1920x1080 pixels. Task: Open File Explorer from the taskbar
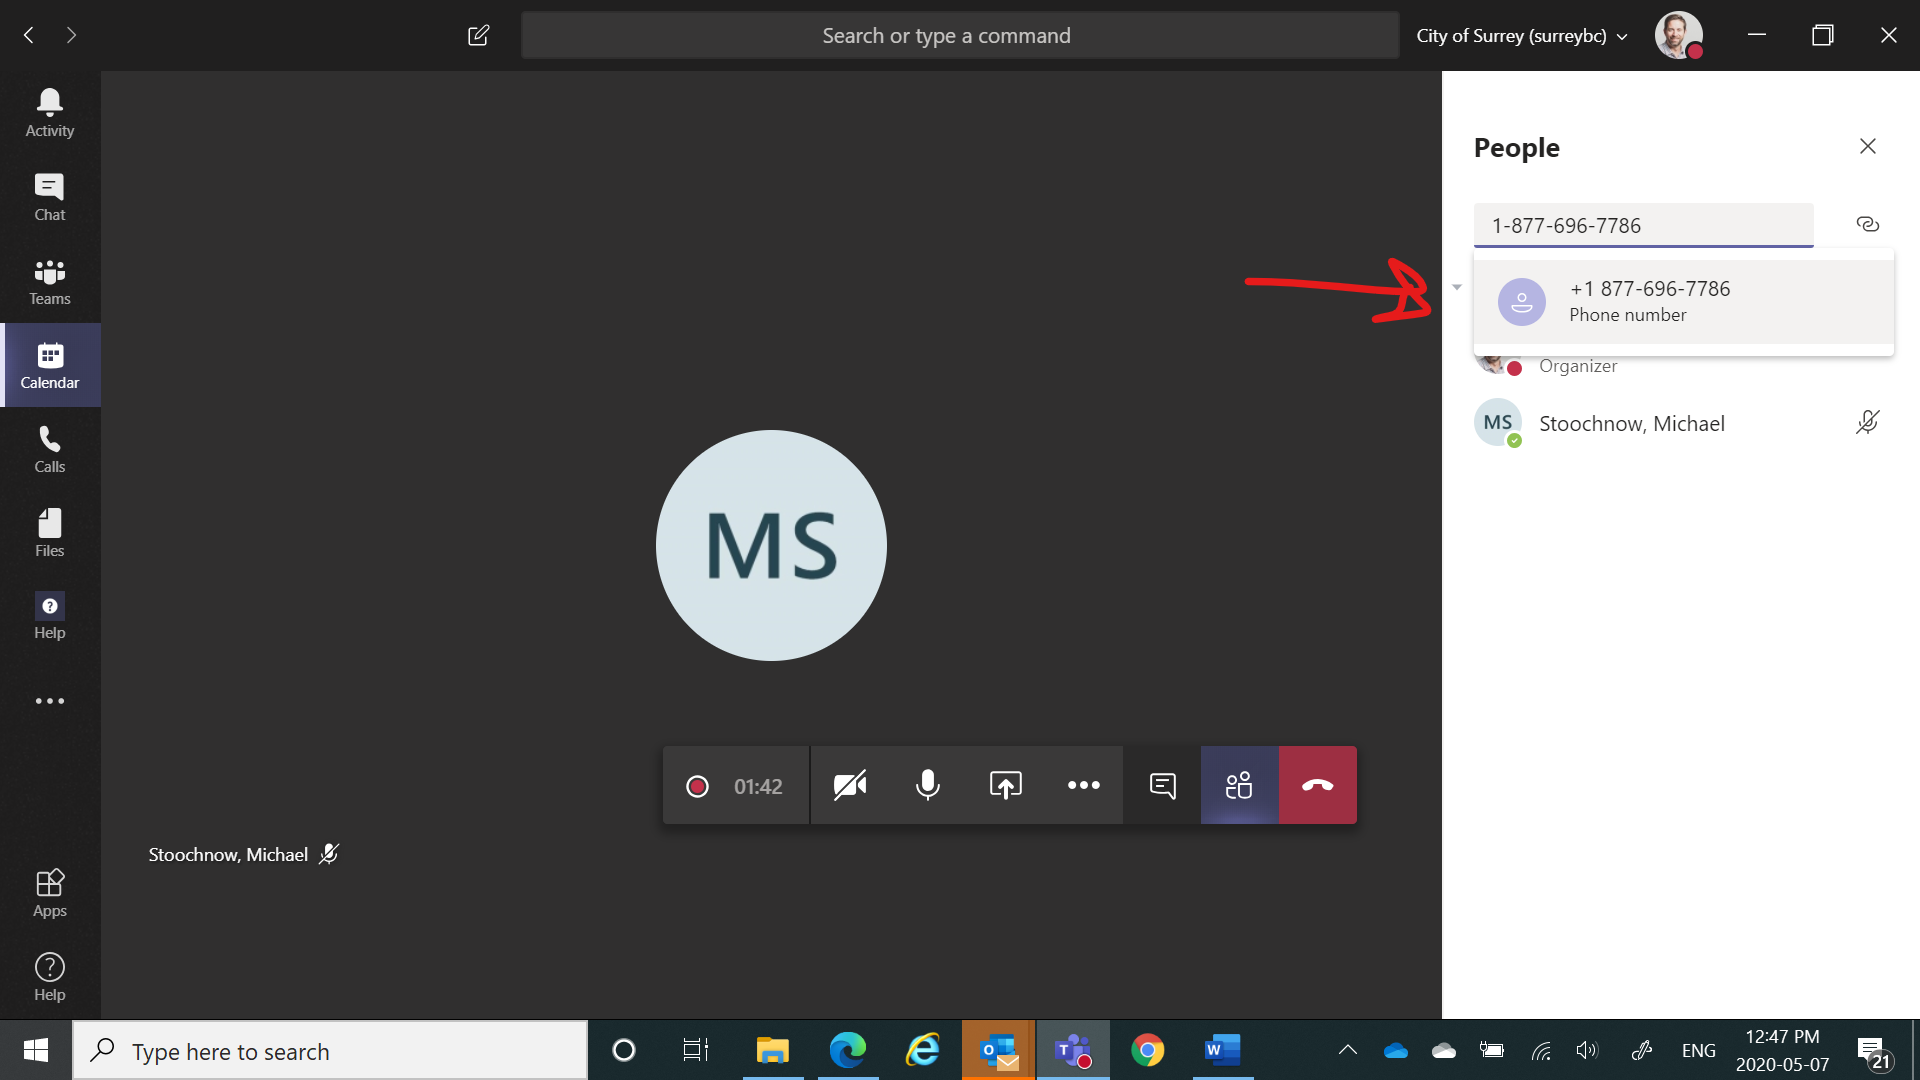[x=772, y=1050]
